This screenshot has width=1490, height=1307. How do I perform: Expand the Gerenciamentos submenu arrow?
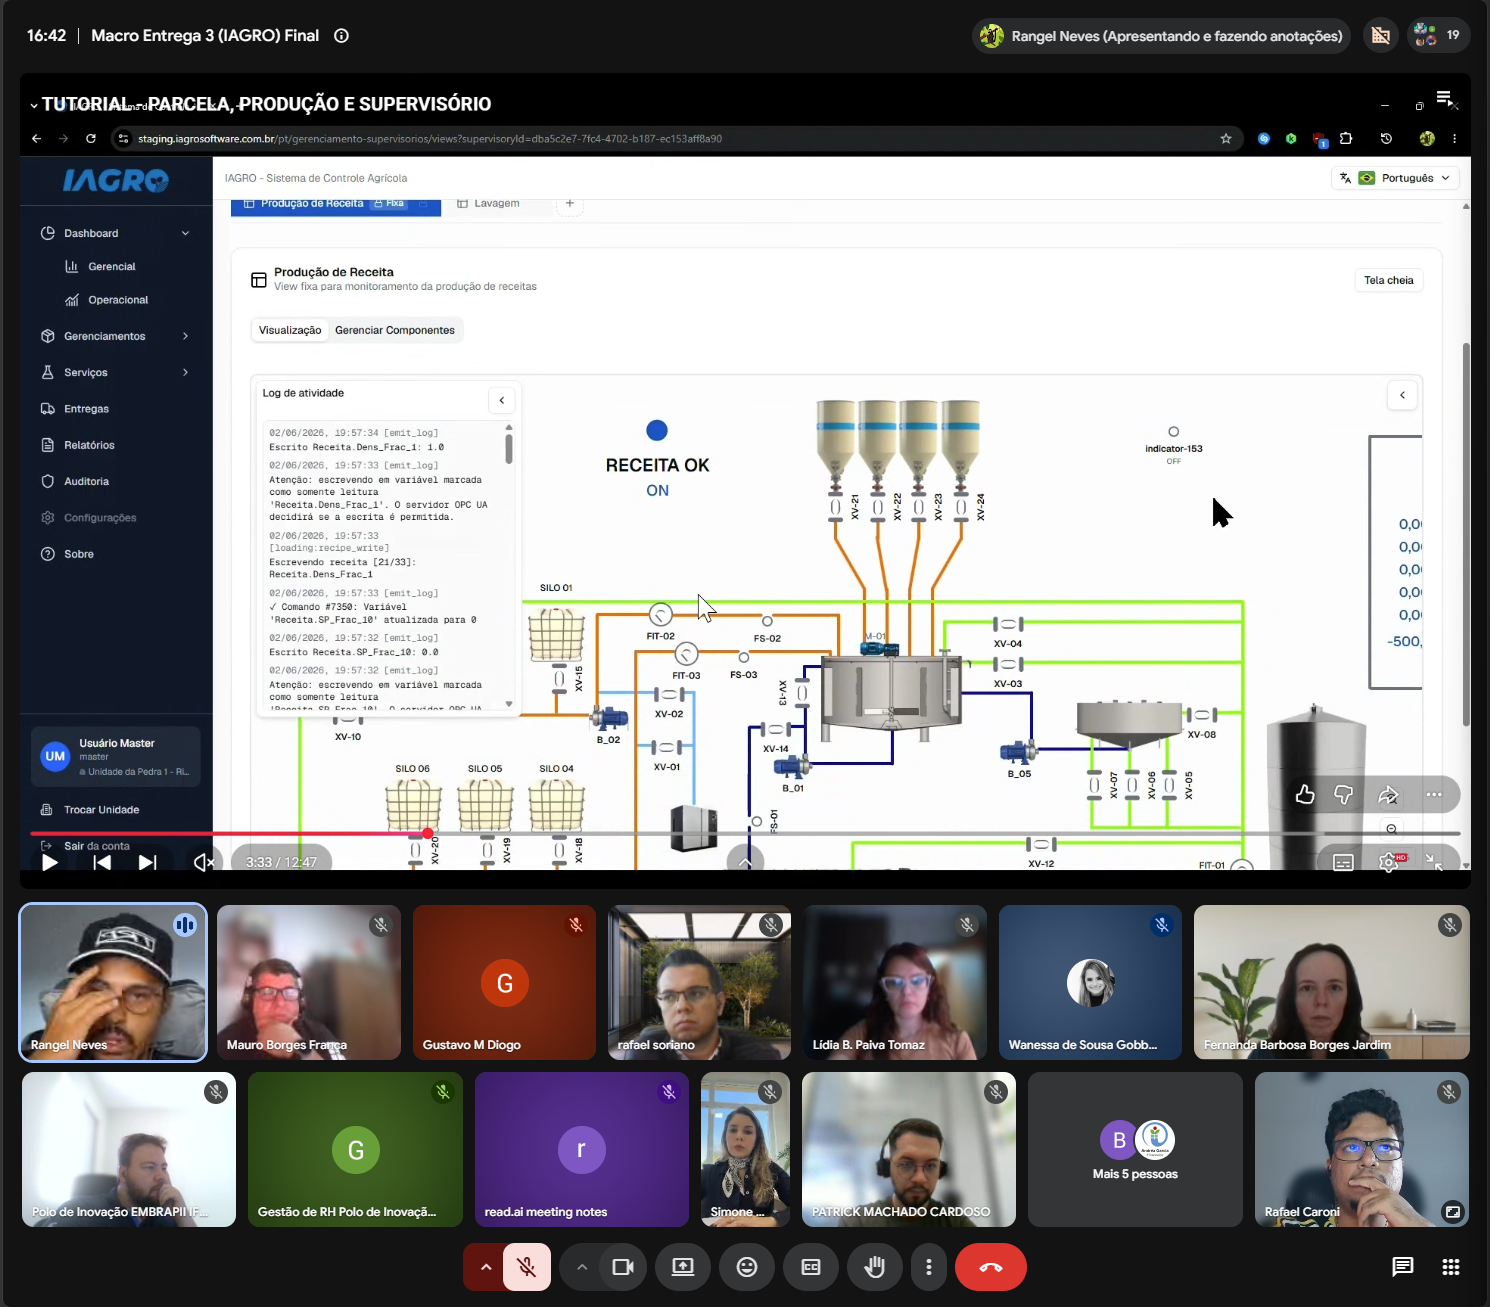point(185,336)
